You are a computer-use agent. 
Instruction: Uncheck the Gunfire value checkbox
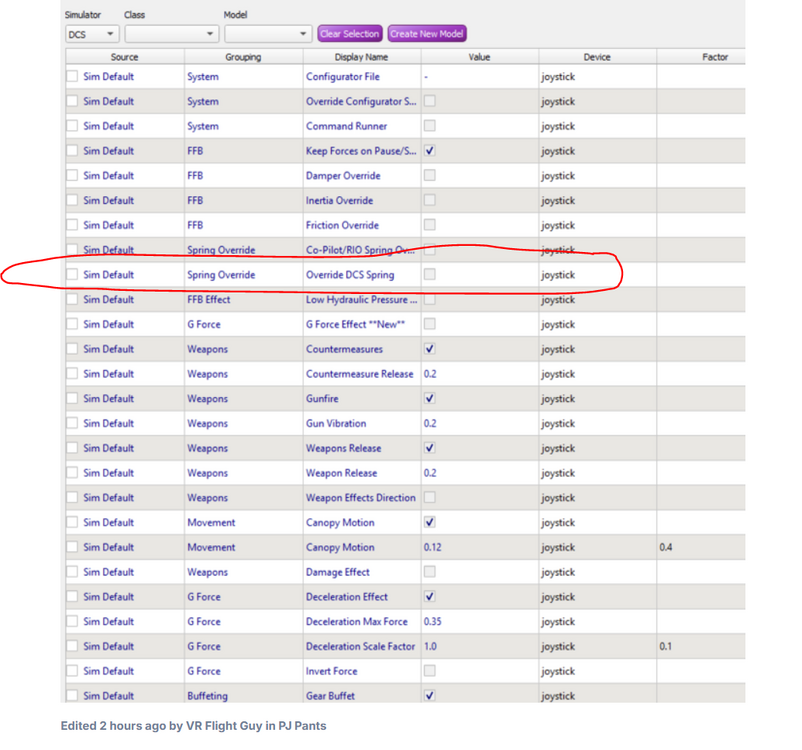(x=430, y=399)
